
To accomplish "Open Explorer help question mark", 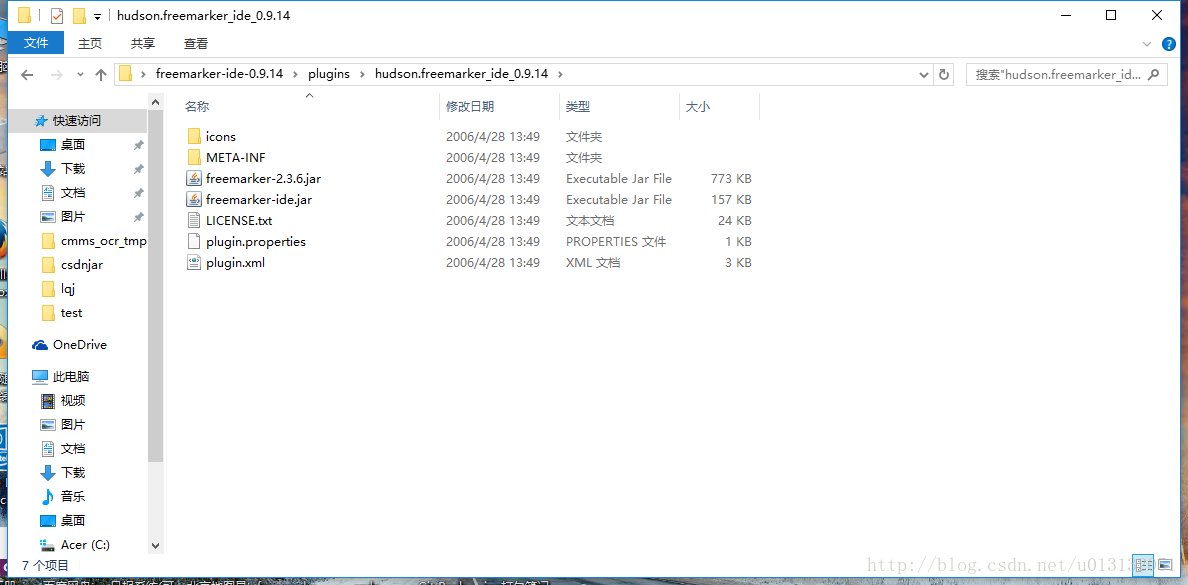I will click(x=1169, y=44).
